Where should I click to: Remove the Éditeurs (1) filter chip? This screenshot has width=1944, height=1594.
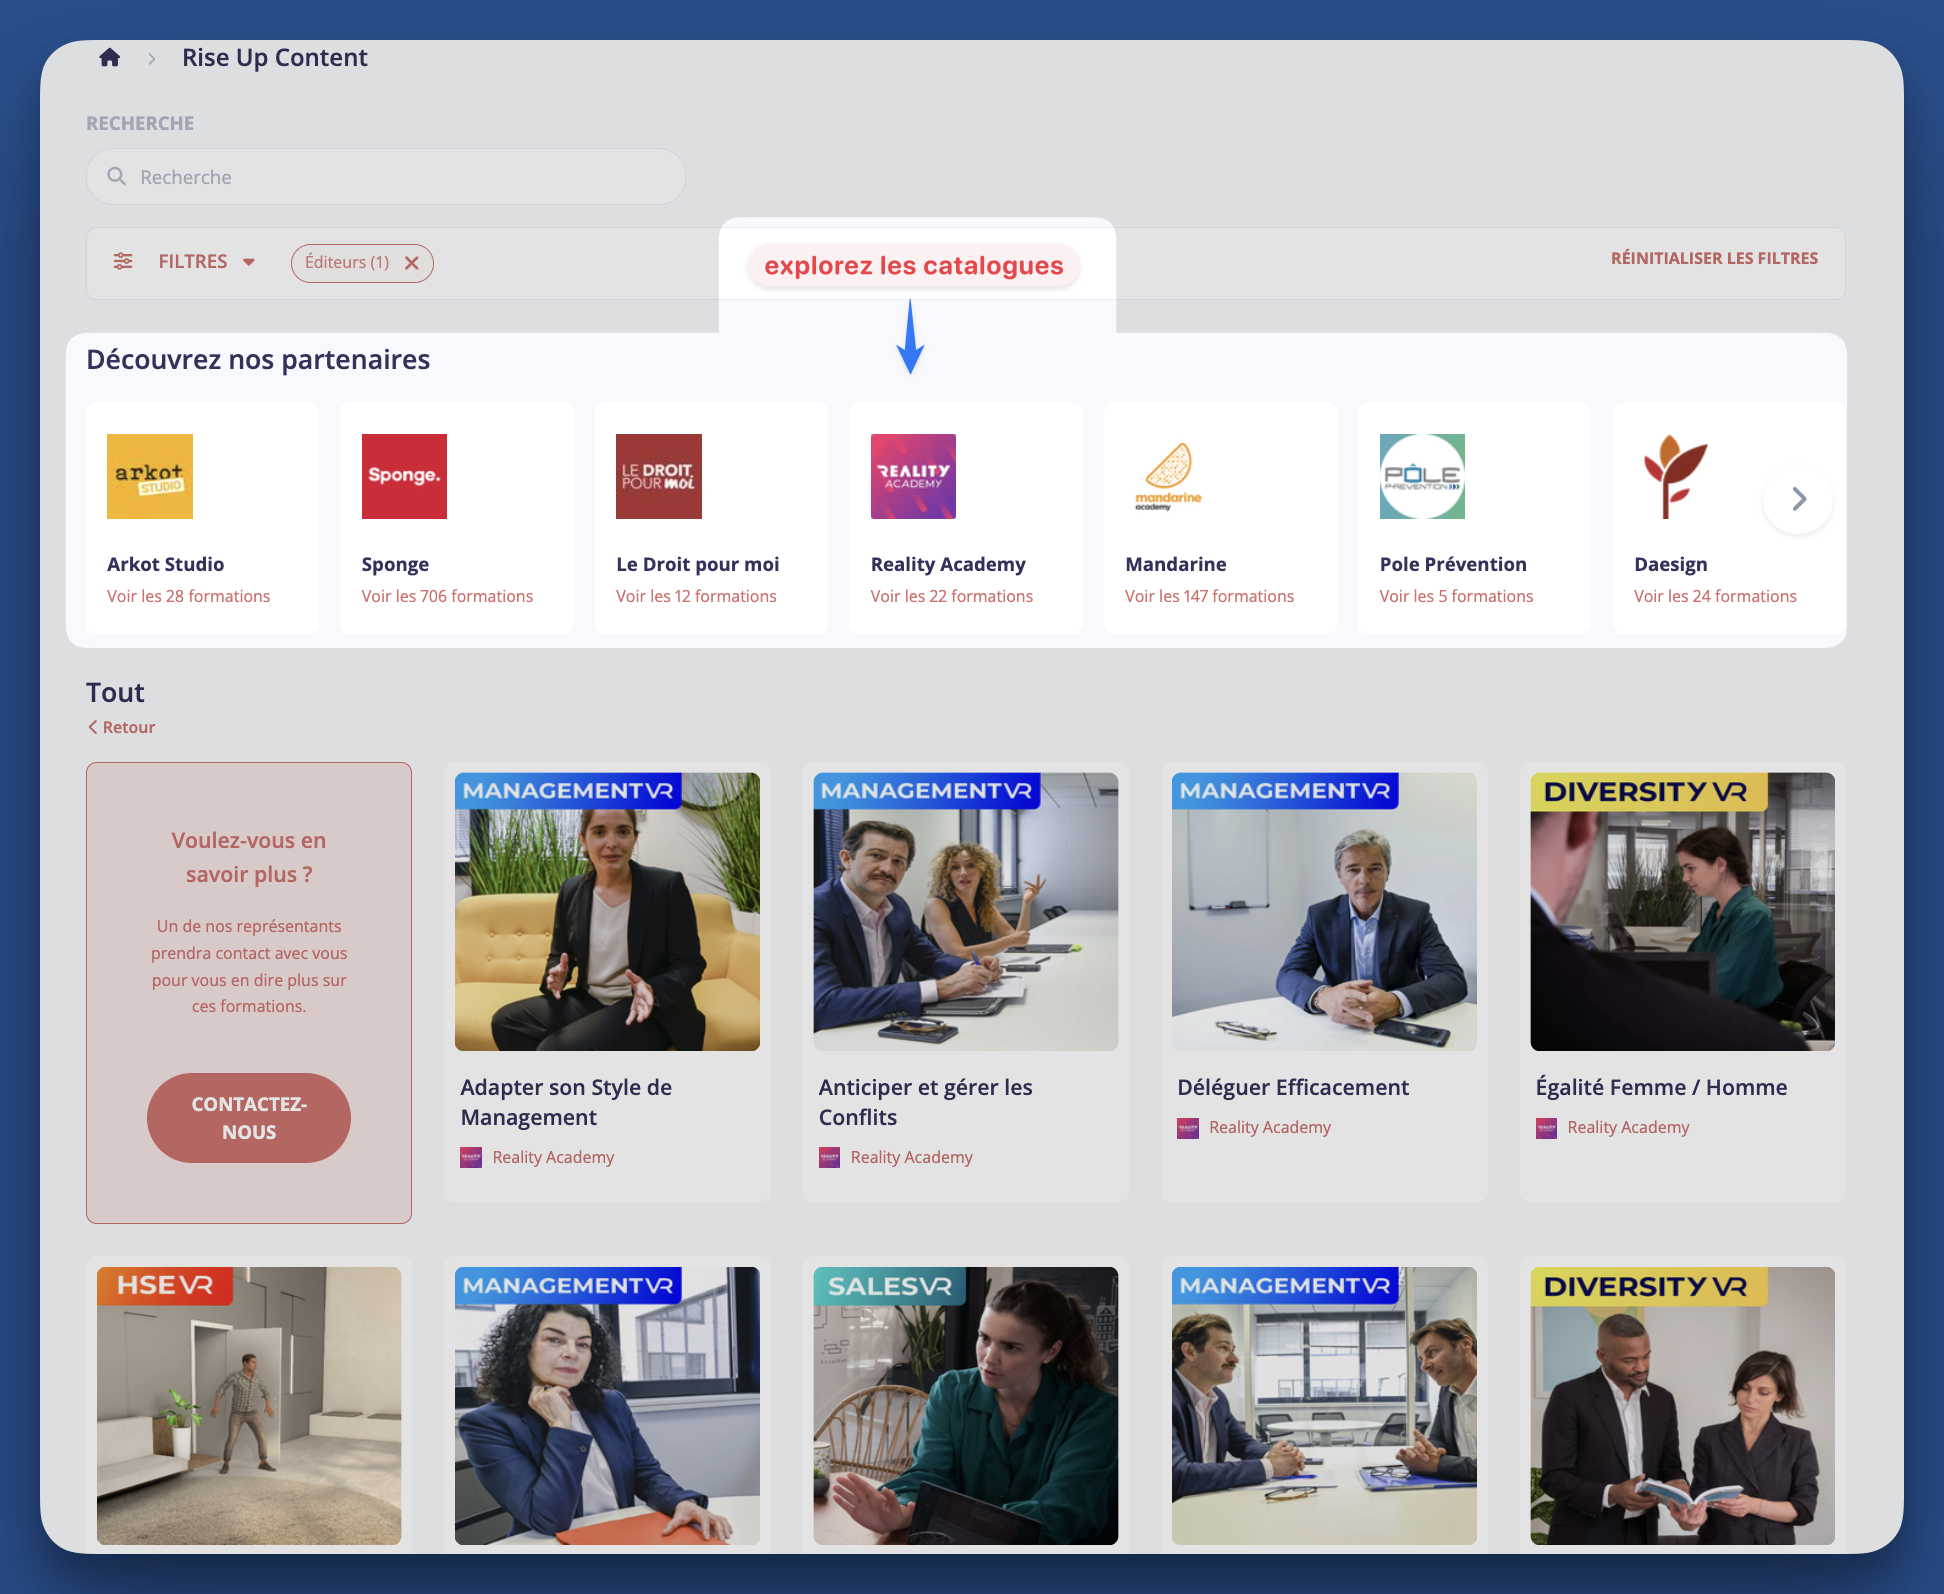tap(412, 263)
